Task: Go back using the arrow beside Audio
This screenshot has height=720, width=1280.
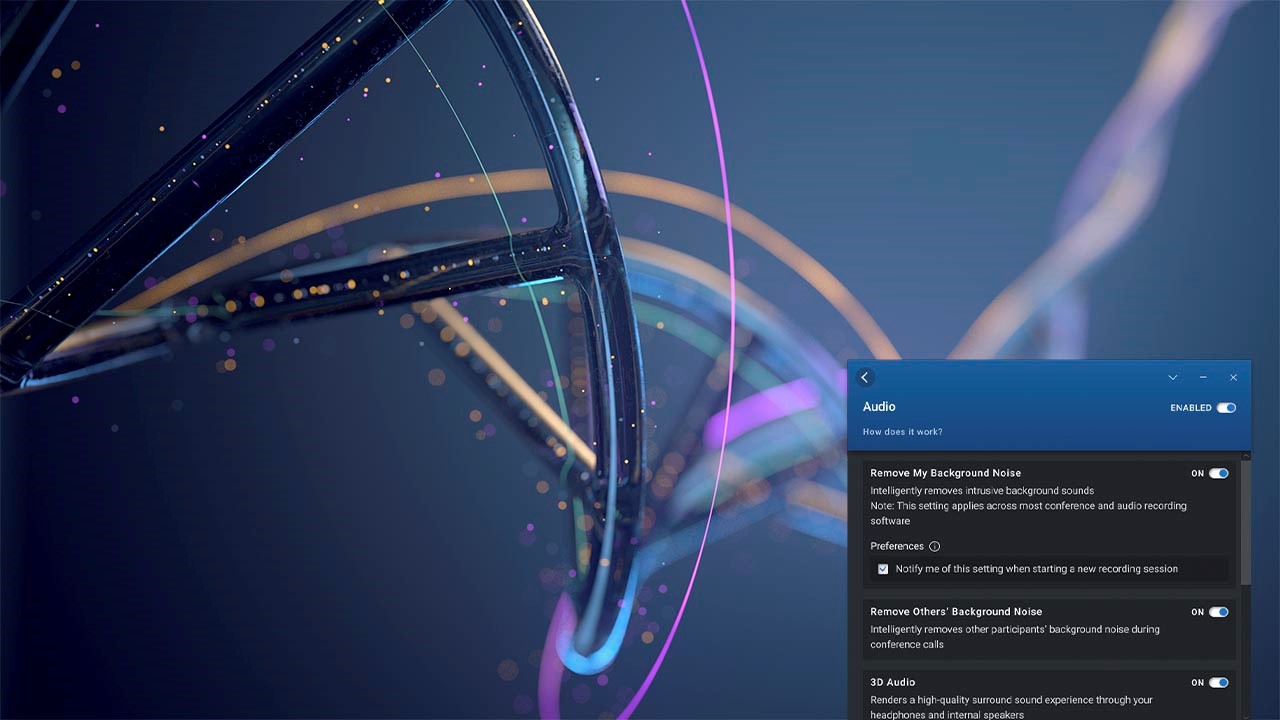Action: point(865,377)
